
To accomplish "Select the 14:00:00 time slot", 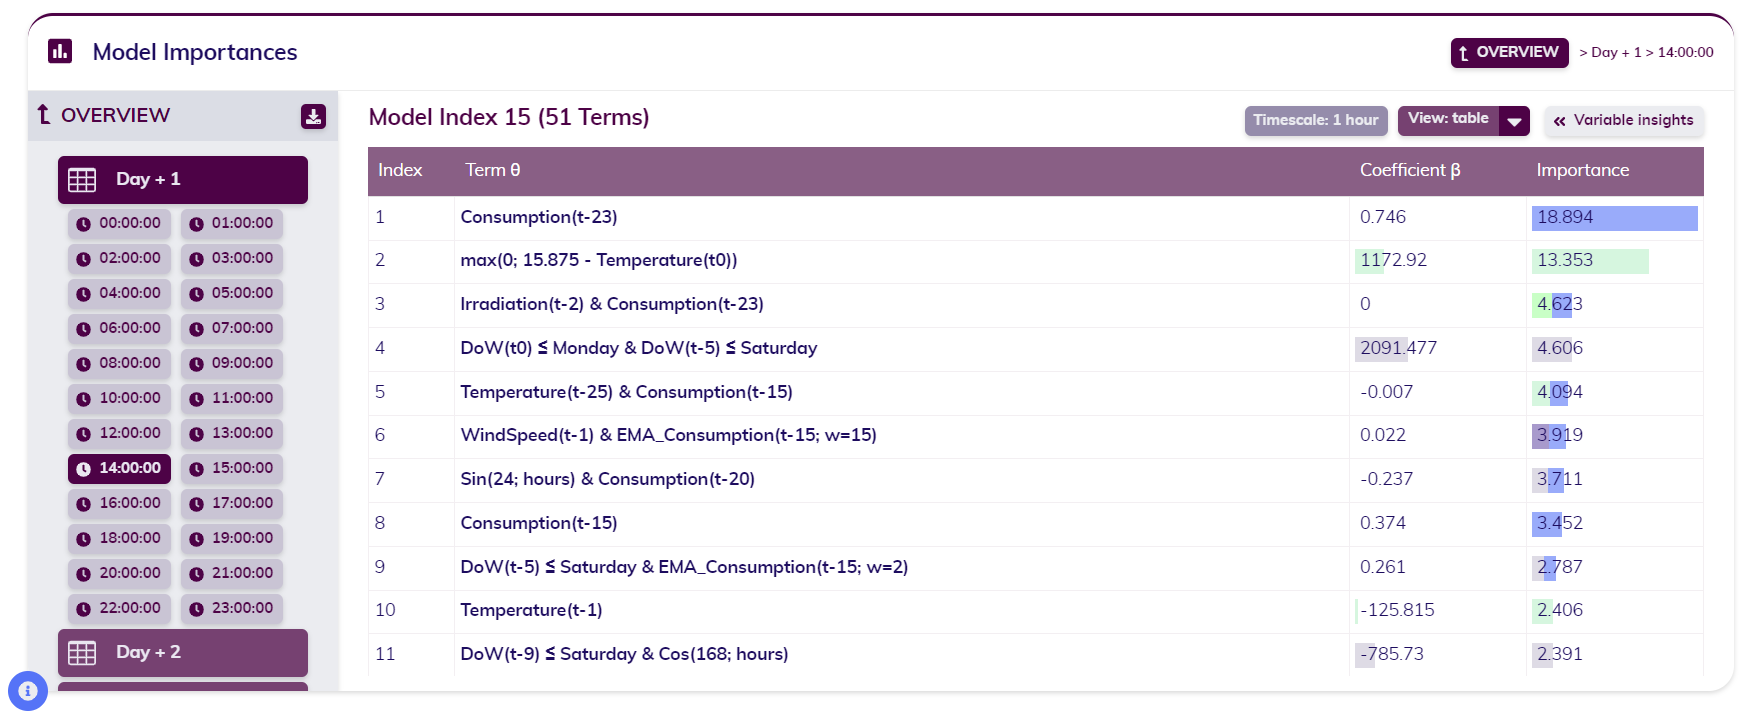I will 119,468.
